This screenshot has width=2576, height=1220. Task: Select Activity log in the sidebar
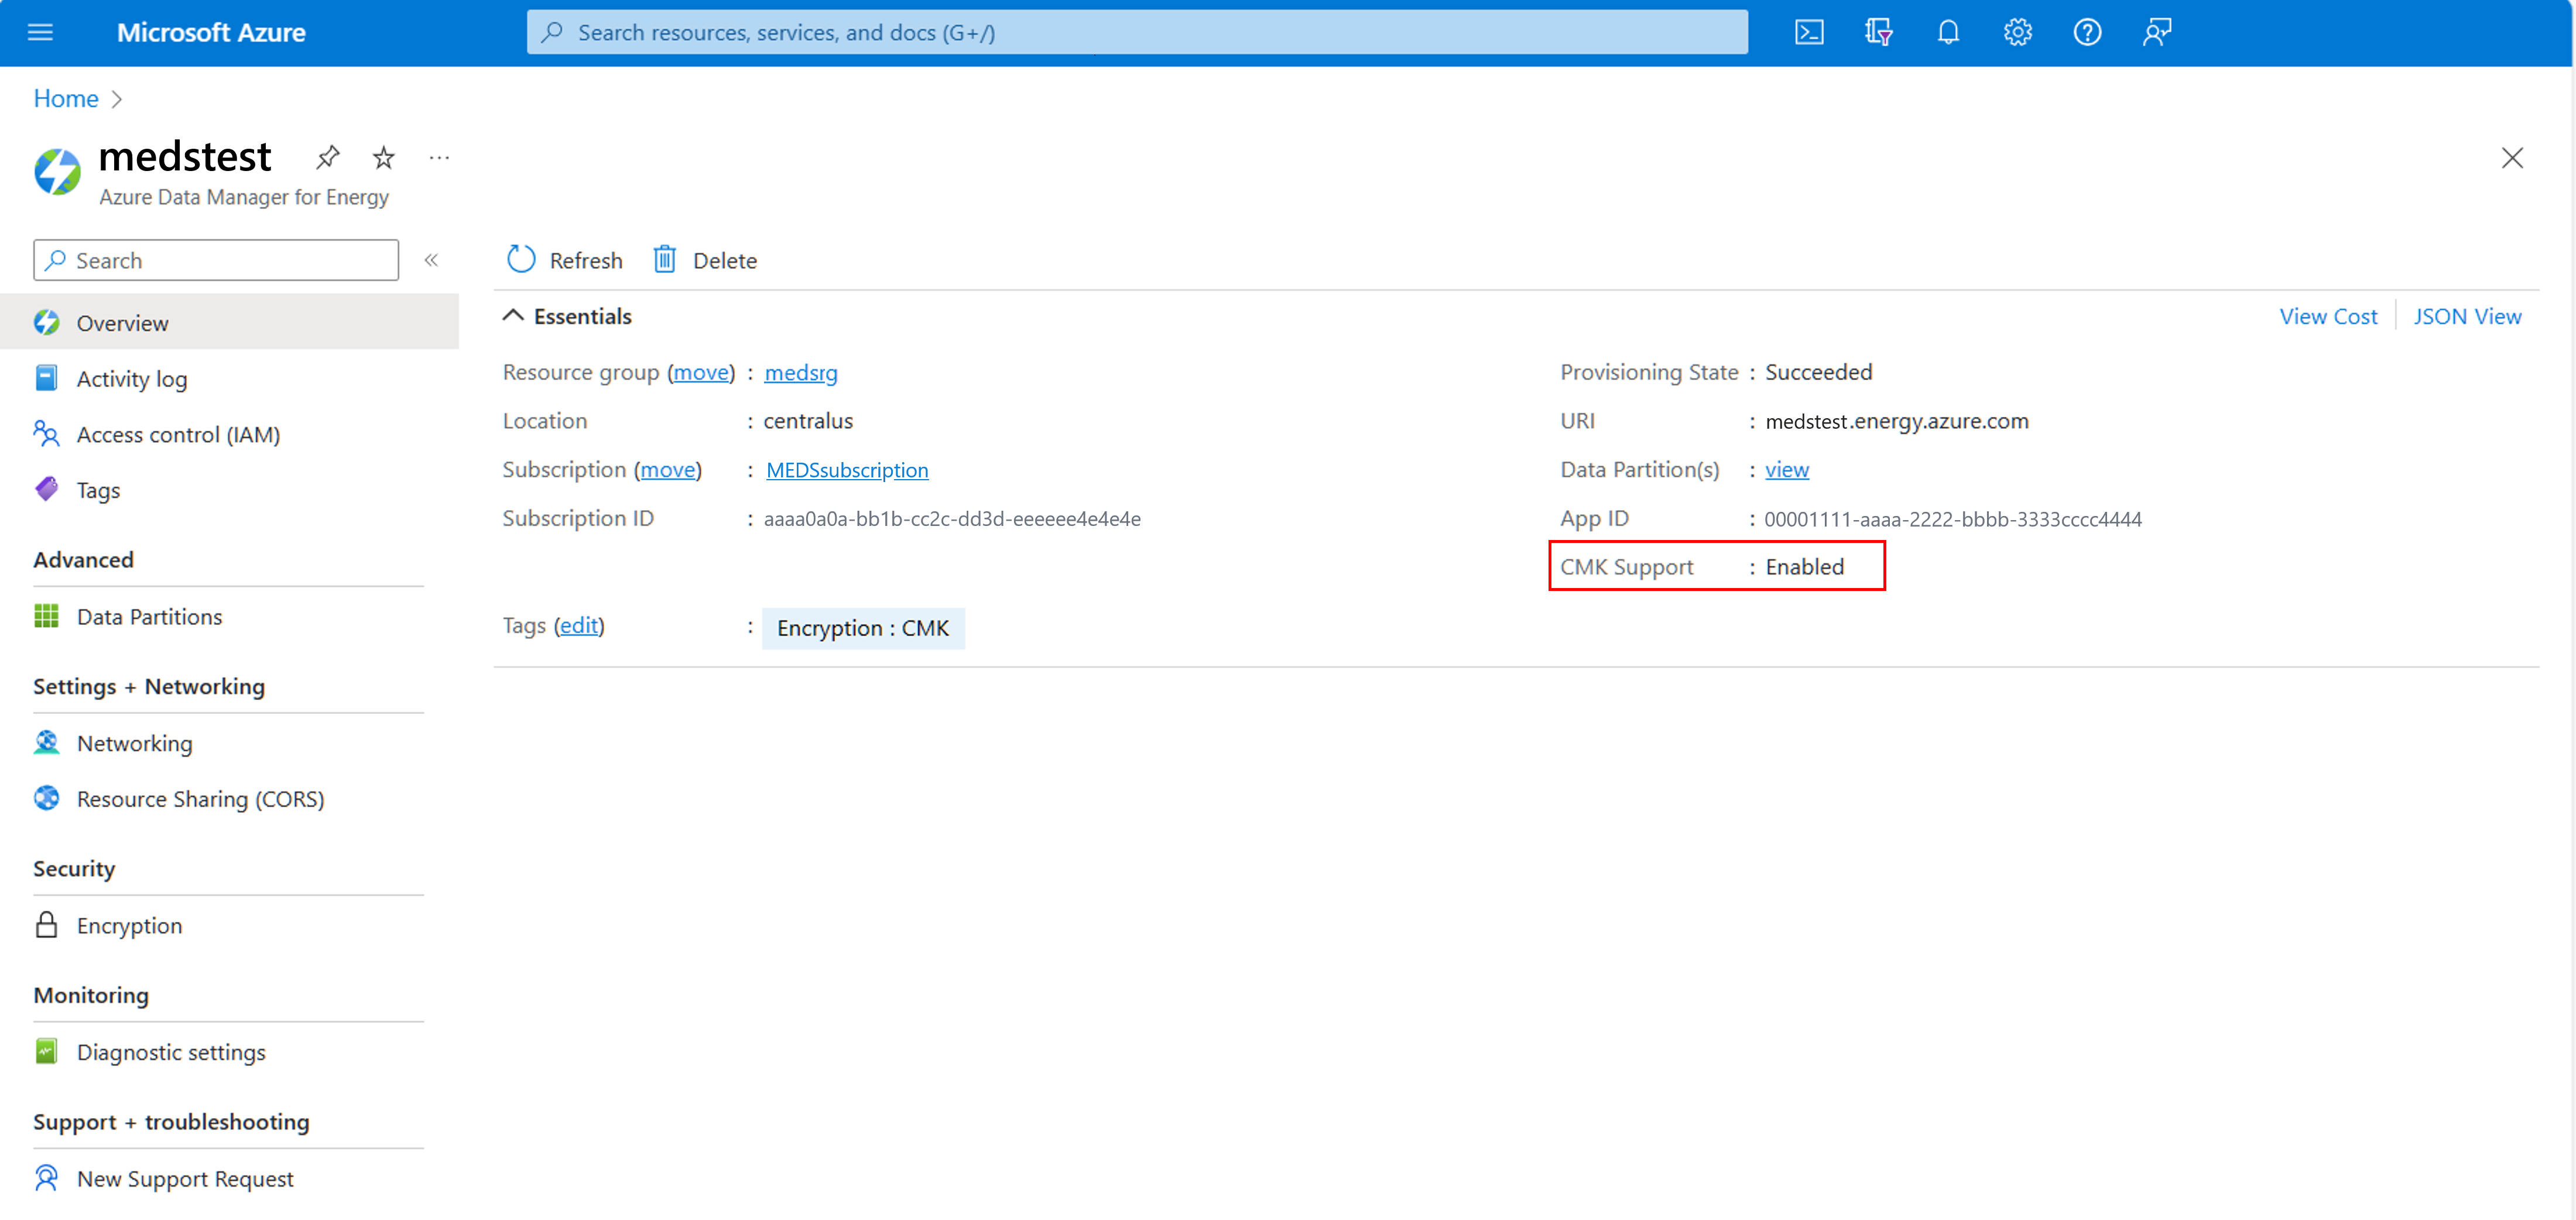click(132, 378)
